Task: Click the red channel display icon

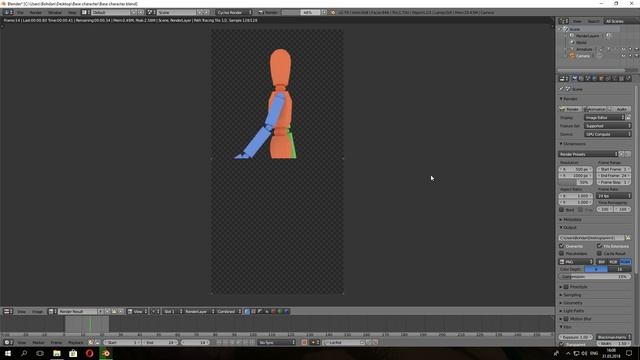Action: coord(273,311)
